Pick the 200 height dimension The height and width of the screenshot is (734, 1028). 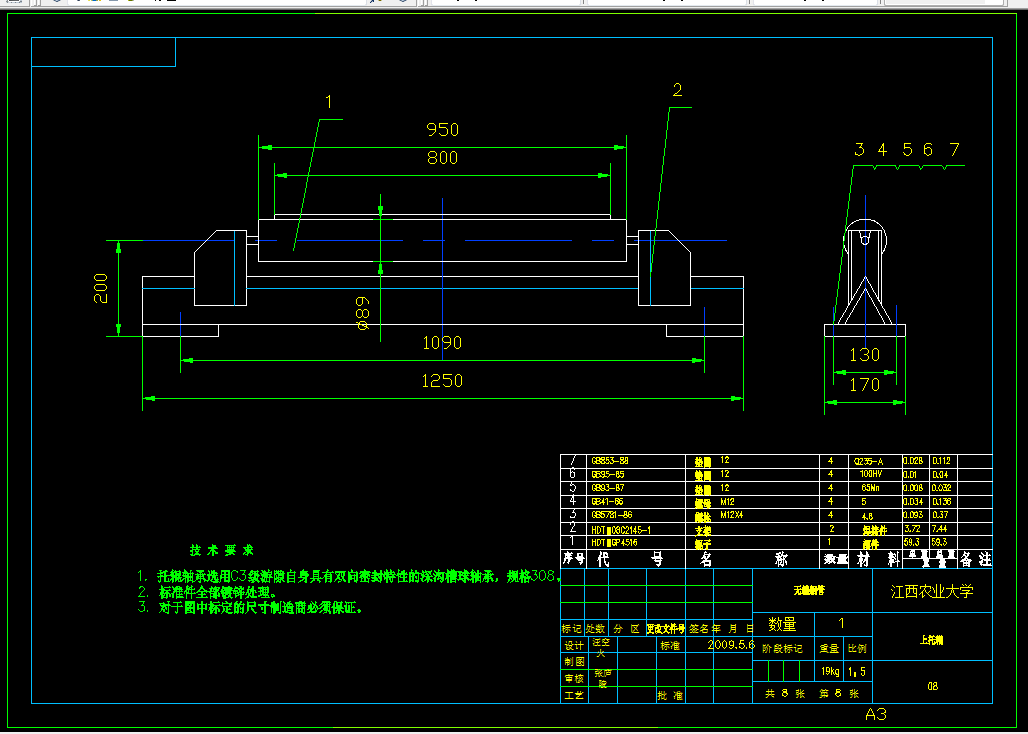click(x=102, y=288)
